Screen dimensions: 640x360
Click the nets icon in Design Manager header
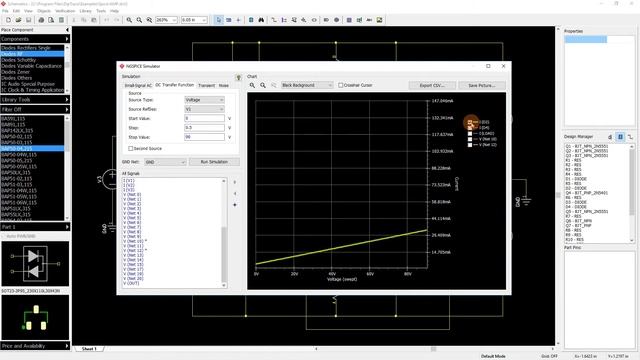pos(630,137)
